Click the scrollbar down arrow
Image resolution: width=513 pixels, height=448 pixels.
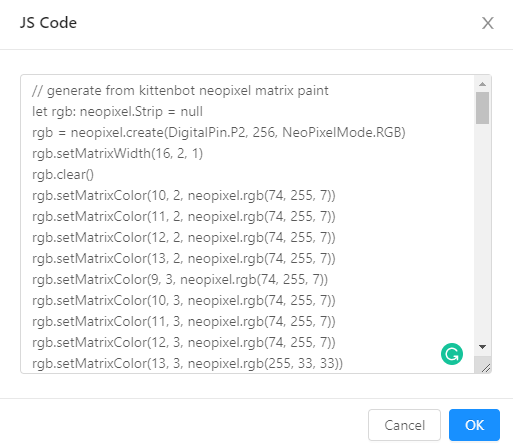pyautogui.click(x=482, y=347)
